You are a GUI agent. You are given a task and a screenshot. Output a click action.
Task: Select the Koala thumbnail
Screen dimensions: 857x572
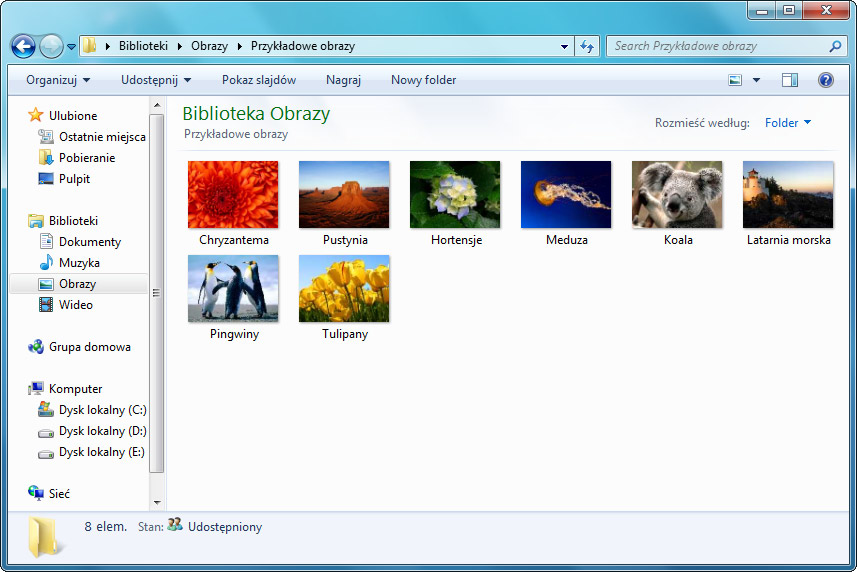click(677, 194)
